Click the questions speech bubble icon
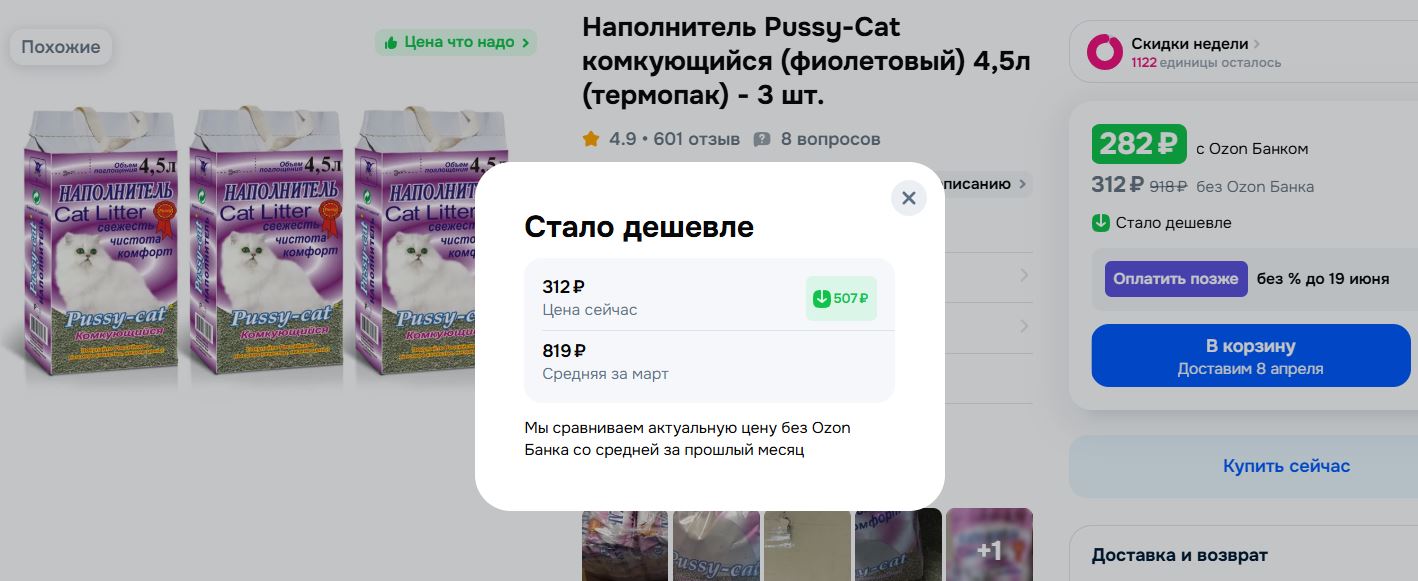Viewport: 1418px width, 581px height. tap(762, 139)
